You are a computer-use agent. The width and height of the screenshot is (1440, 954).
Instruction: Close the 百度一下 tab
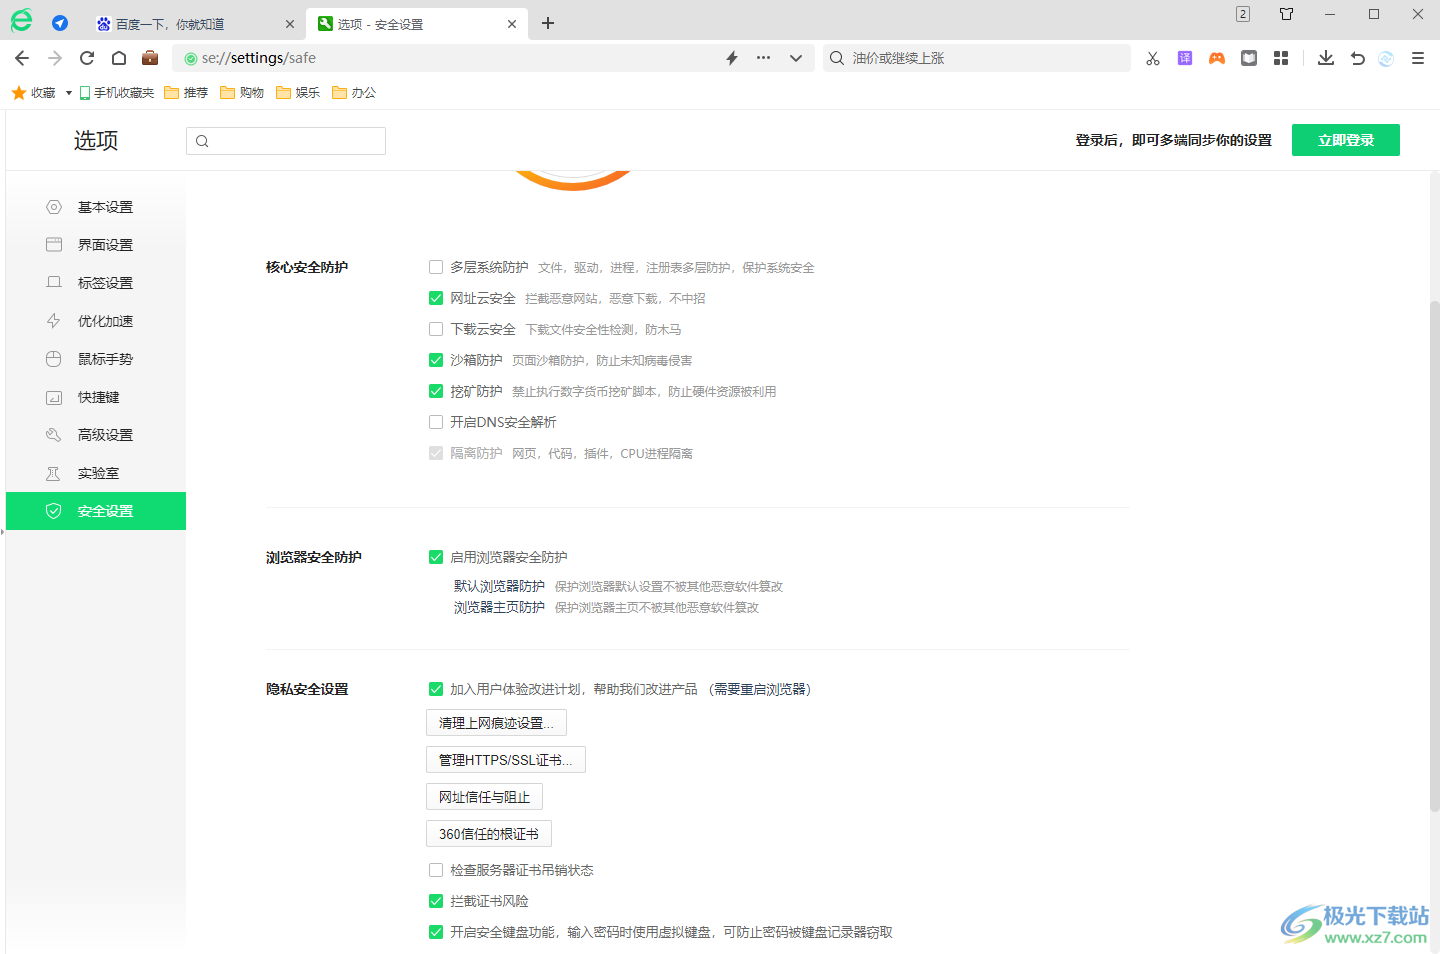pyautogui.click(x=290, y=24)
